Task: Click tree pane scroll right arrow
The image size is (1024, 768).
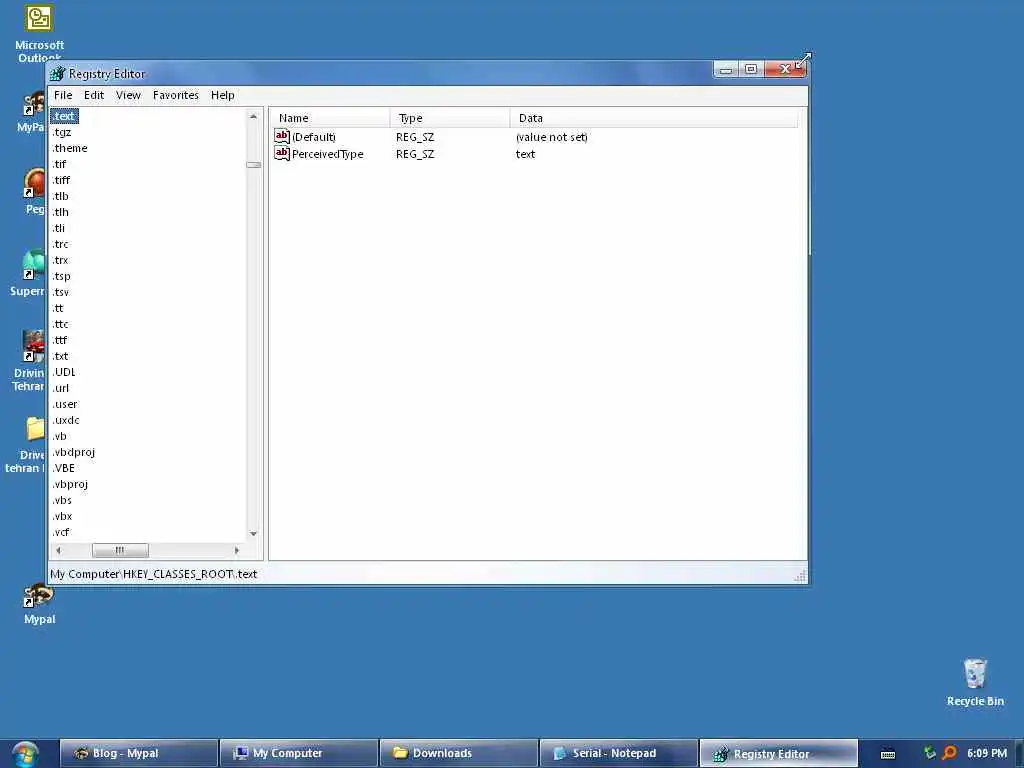Action: pyautogui.click(x=236, y=551)
